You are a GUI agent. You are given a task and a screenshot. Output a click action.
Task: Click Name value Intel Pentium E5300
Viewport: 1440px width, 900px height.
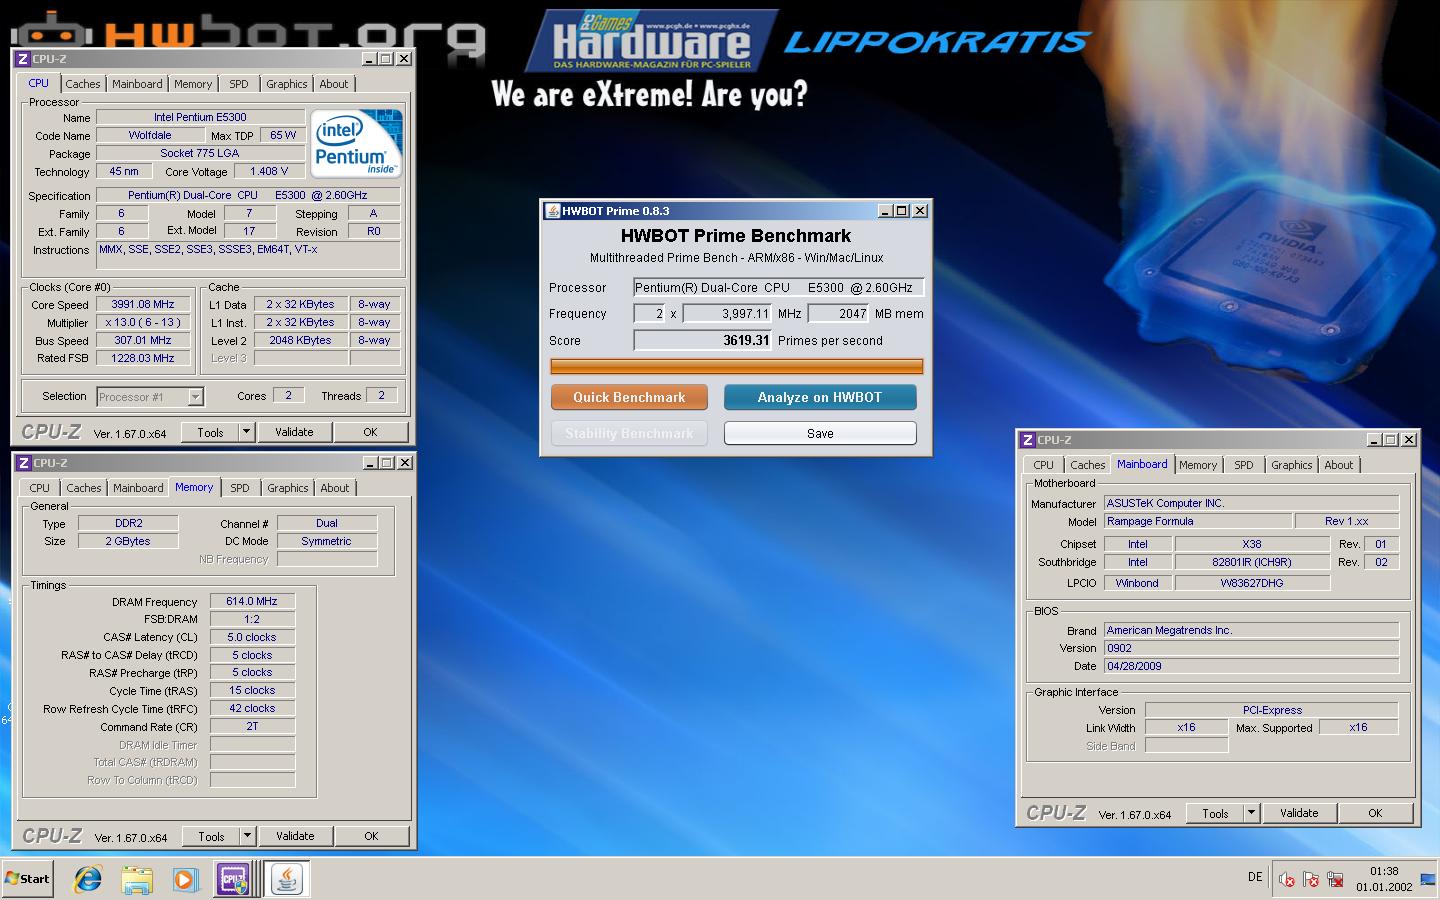tap(200, 117)
